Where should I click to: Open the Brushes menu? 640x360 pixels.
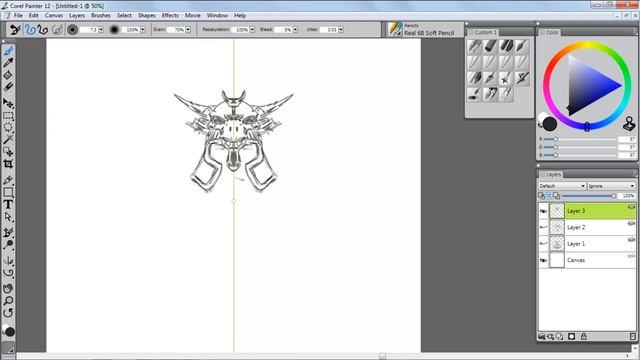(x=100, y=16)
